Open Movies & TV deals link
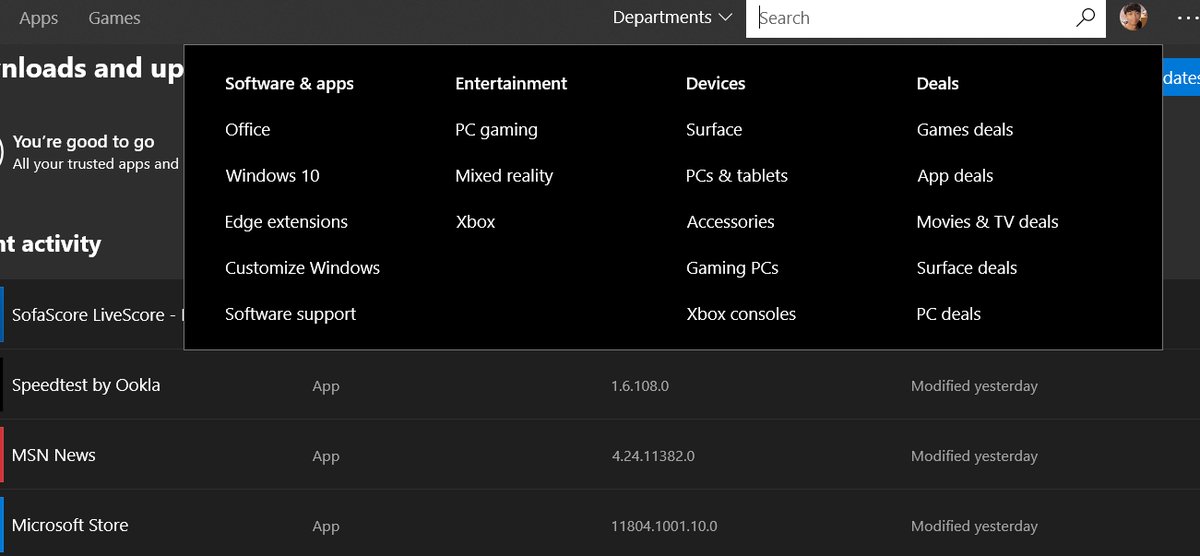This screenshot has width=1200, height=556. click(987, 222)
